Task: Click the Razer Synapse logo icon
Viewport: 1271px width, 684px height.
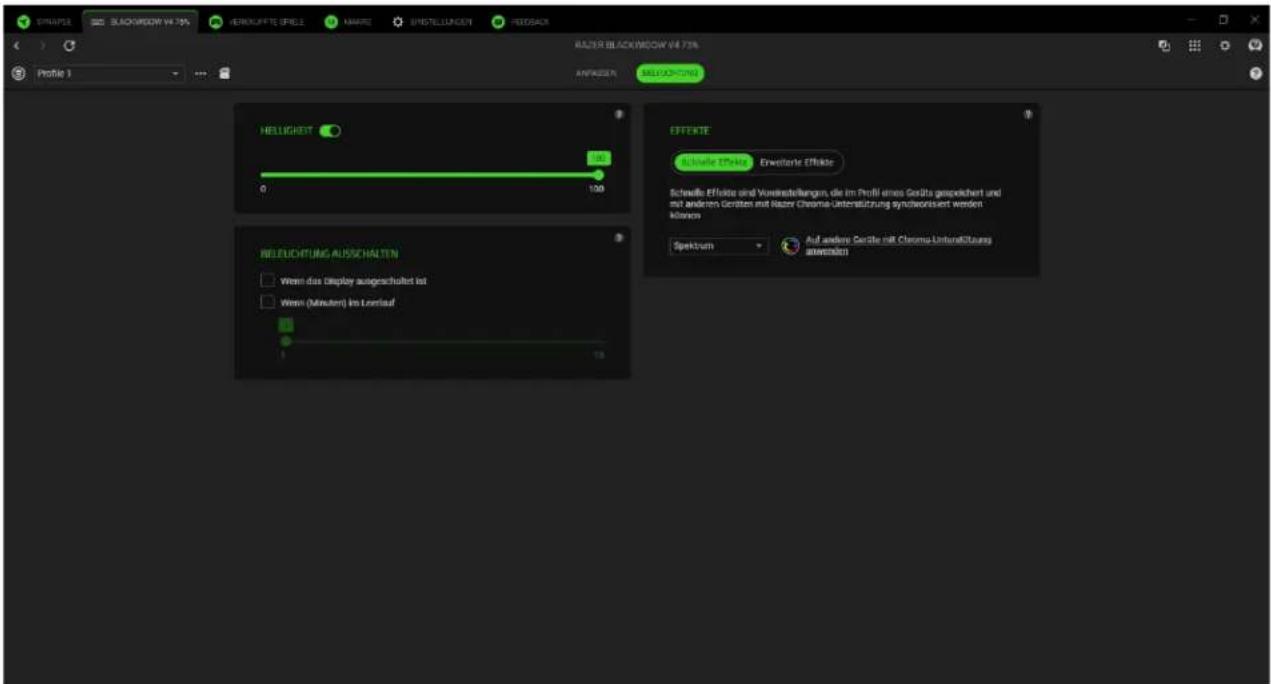Action: click(22, 21)
